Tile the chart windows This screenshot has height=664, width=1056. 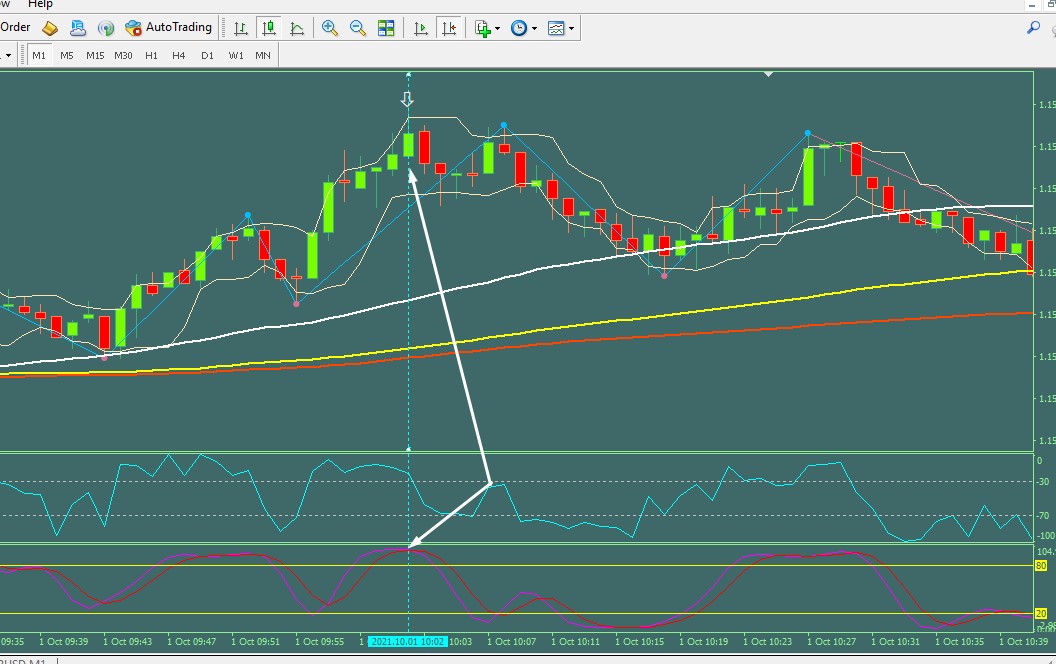386,28
